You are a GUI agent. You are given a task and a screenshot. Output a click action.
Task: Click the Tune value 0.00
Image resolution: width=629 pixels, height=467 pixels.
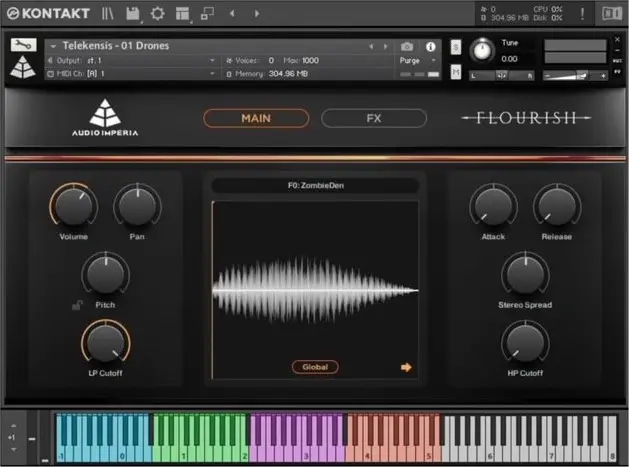coord(509,59)
